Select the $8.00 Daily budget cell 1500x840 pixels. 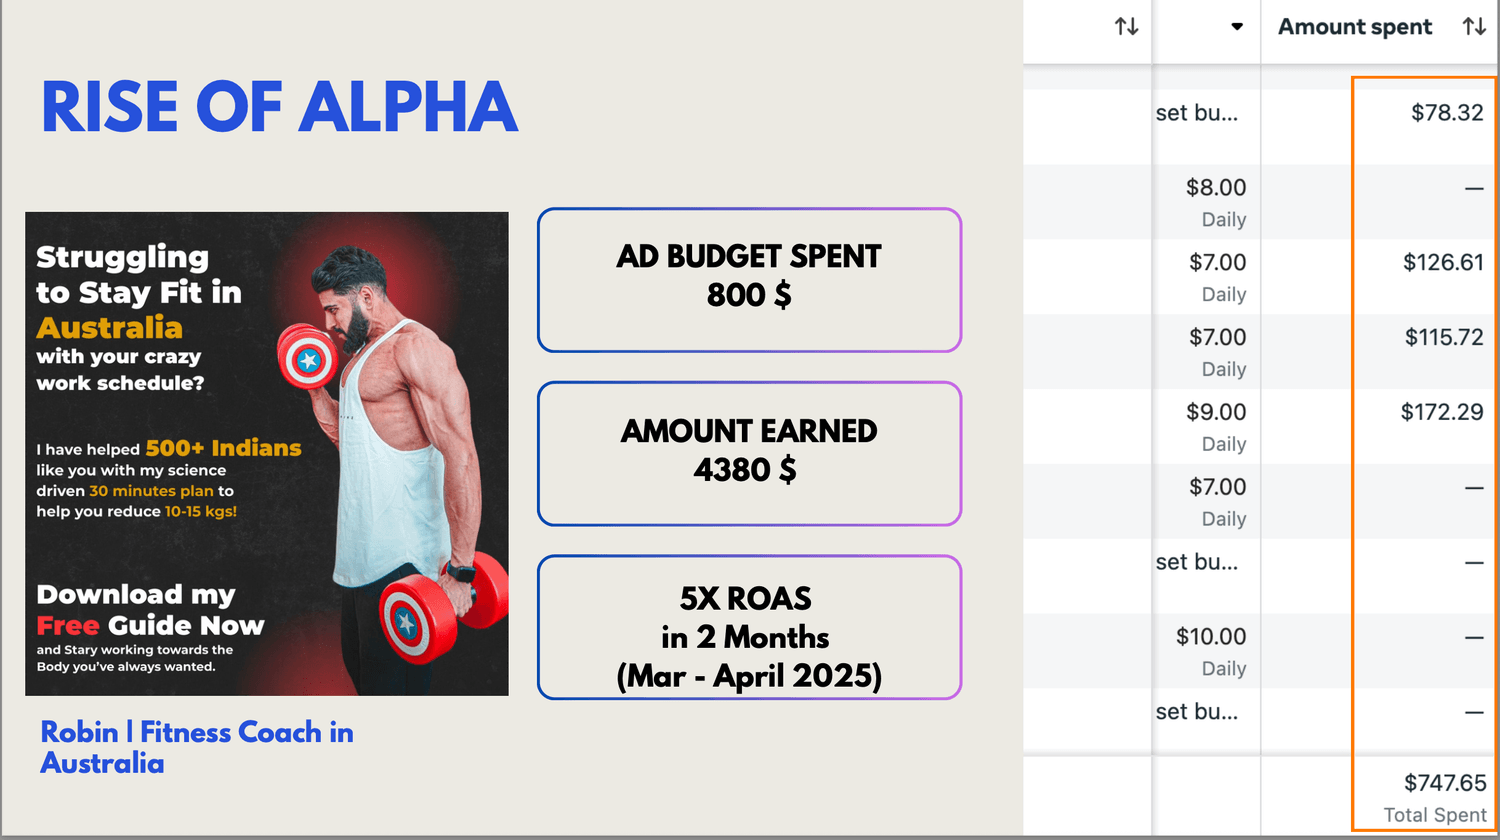pos(1216,202)
